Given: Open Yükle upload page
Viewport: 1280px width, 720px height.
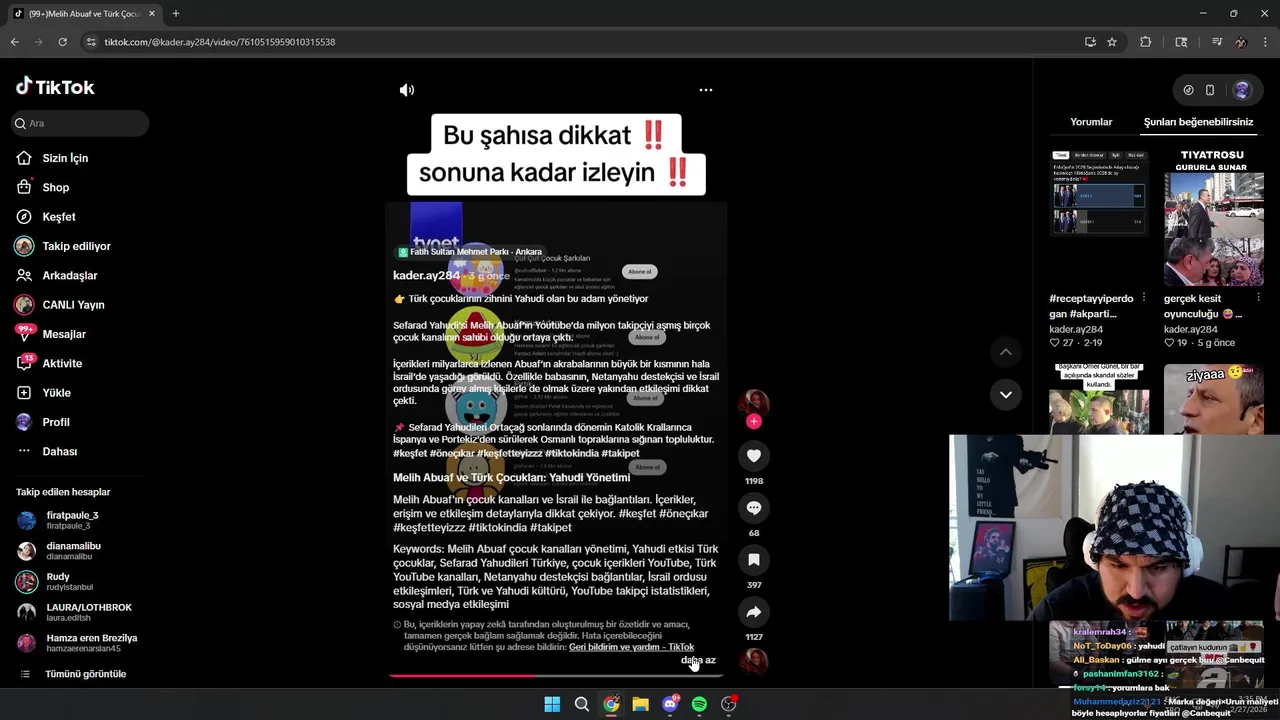Looking at the screenshot, I should coord(56,393).
